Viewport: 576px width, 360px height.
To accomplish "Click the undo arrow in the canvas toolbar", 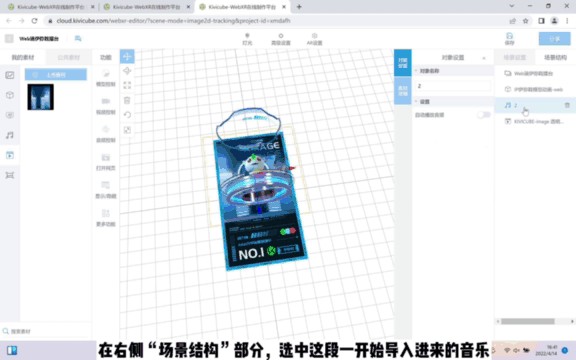I will 127,115.
